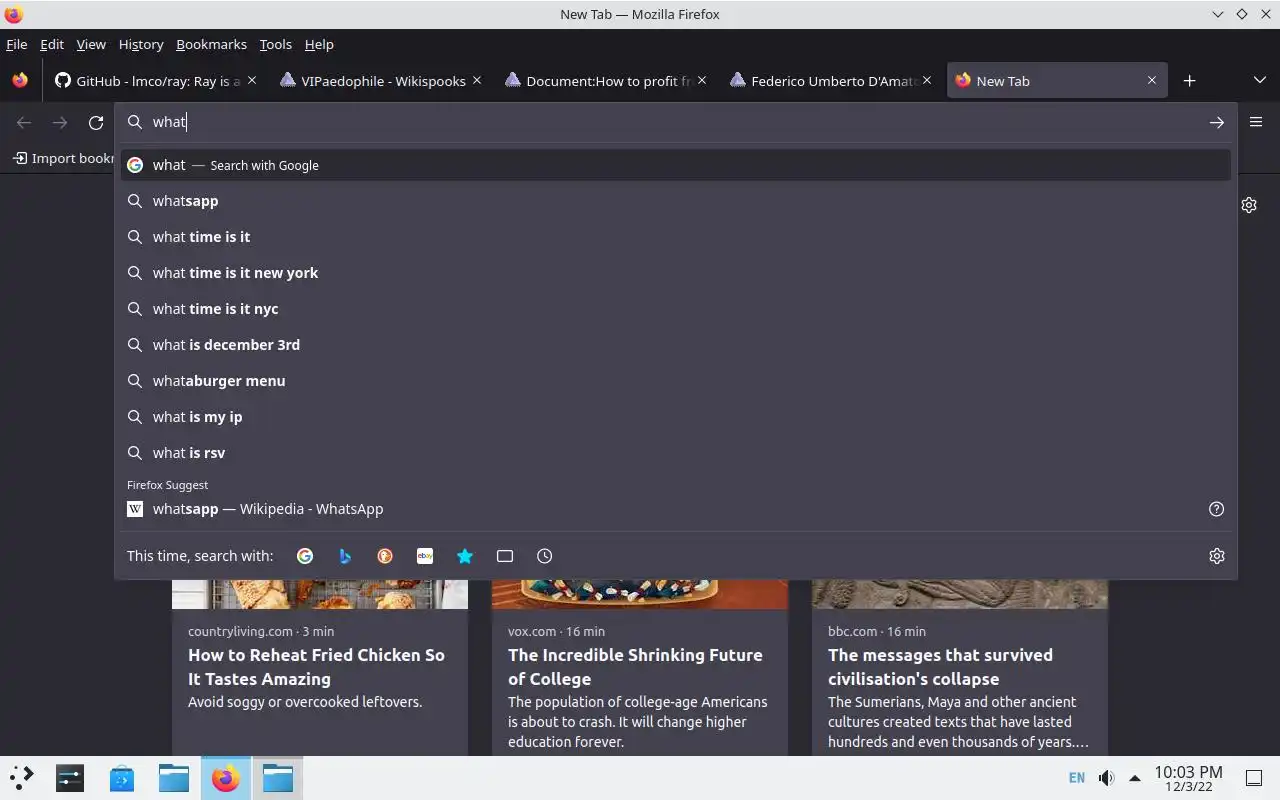Image resolution: width=1280 pixels, height=800 pixels.
Task: Open the clock showing 10:03 PM
Action: coord(1188,777)
